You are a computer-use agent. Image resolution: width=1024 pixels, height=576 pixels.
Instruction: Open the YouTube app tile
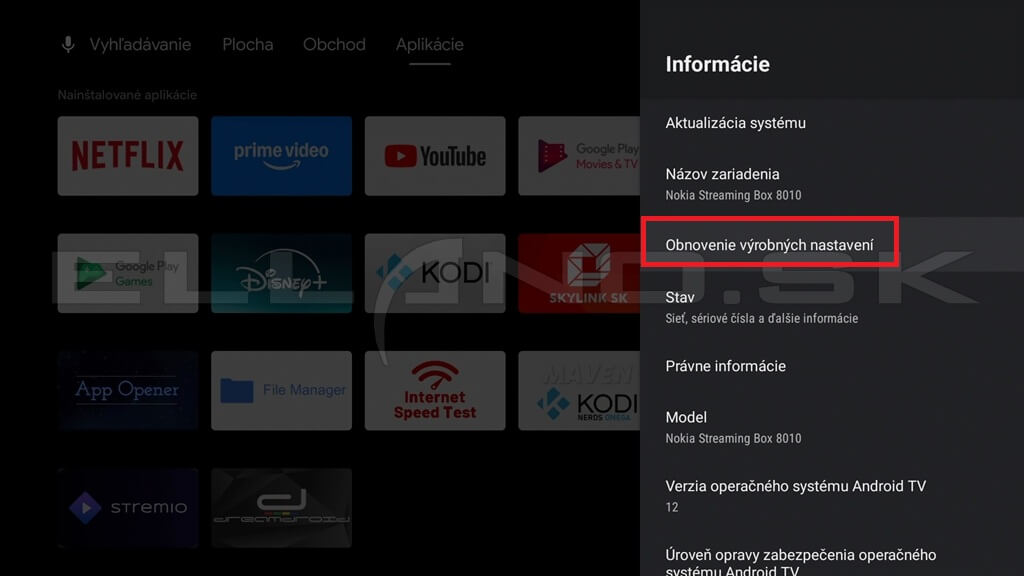434,155
